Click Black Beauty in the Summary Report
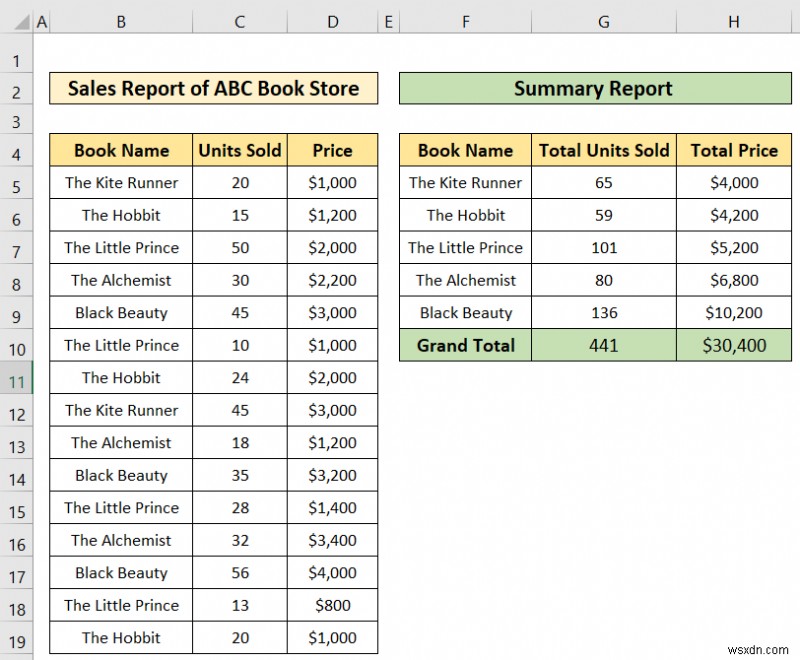Viewport: 800px width, 660px height. (465, 313)
